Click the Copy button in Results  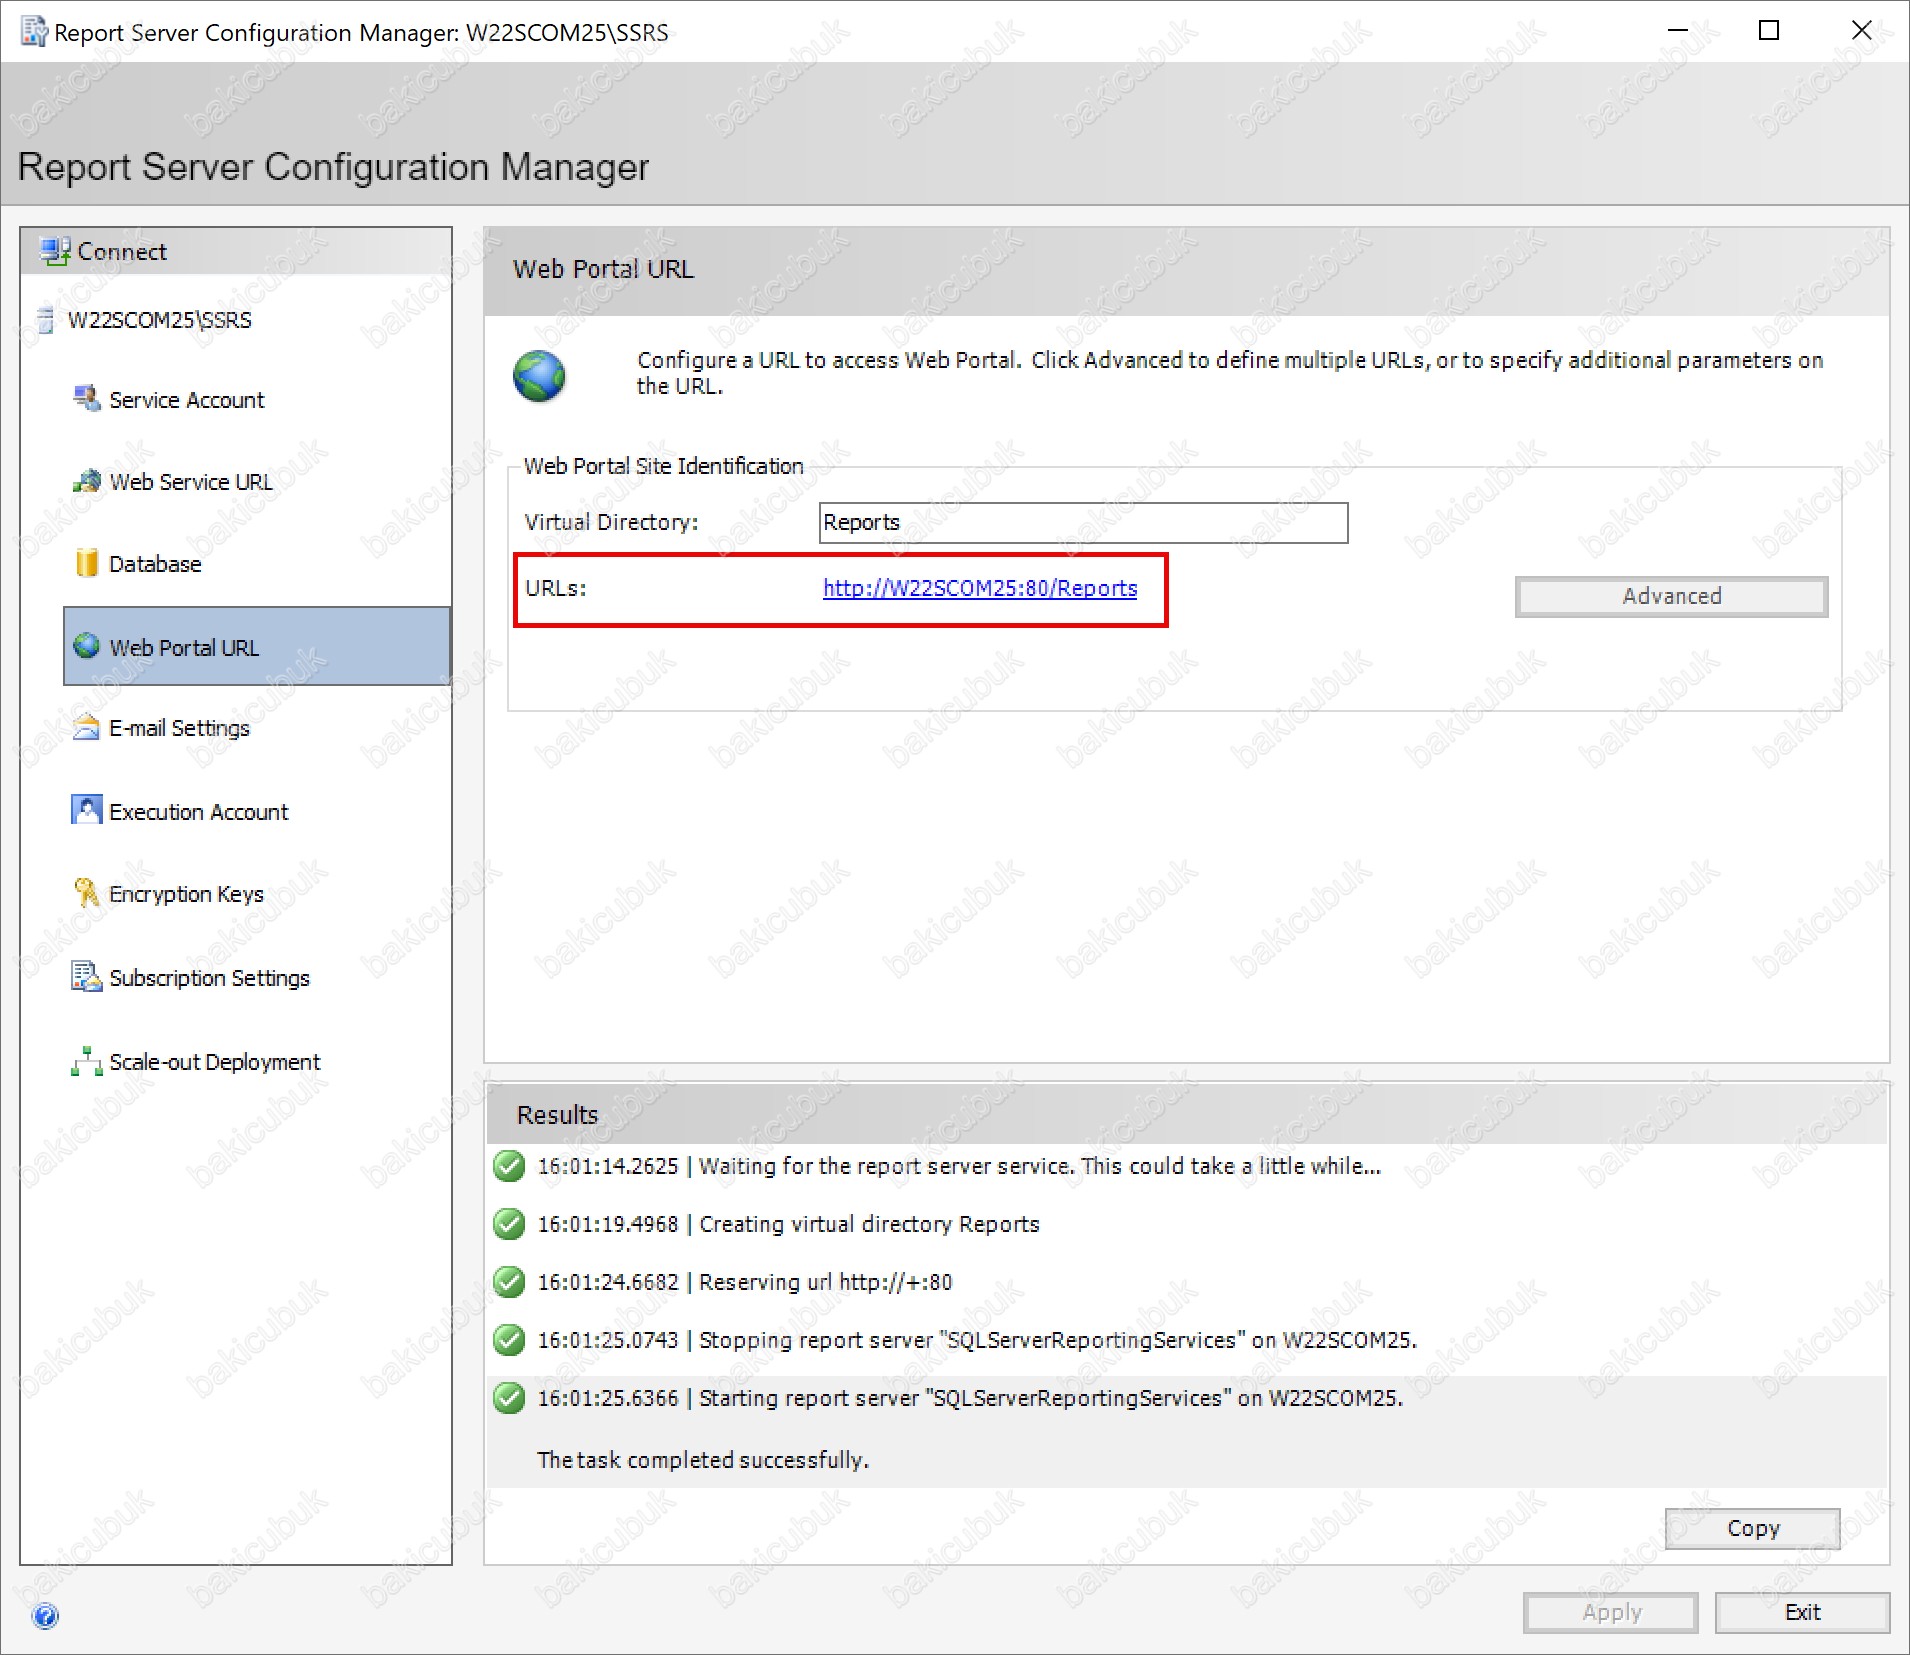pyautogui.click(x=1752, y=1528)
